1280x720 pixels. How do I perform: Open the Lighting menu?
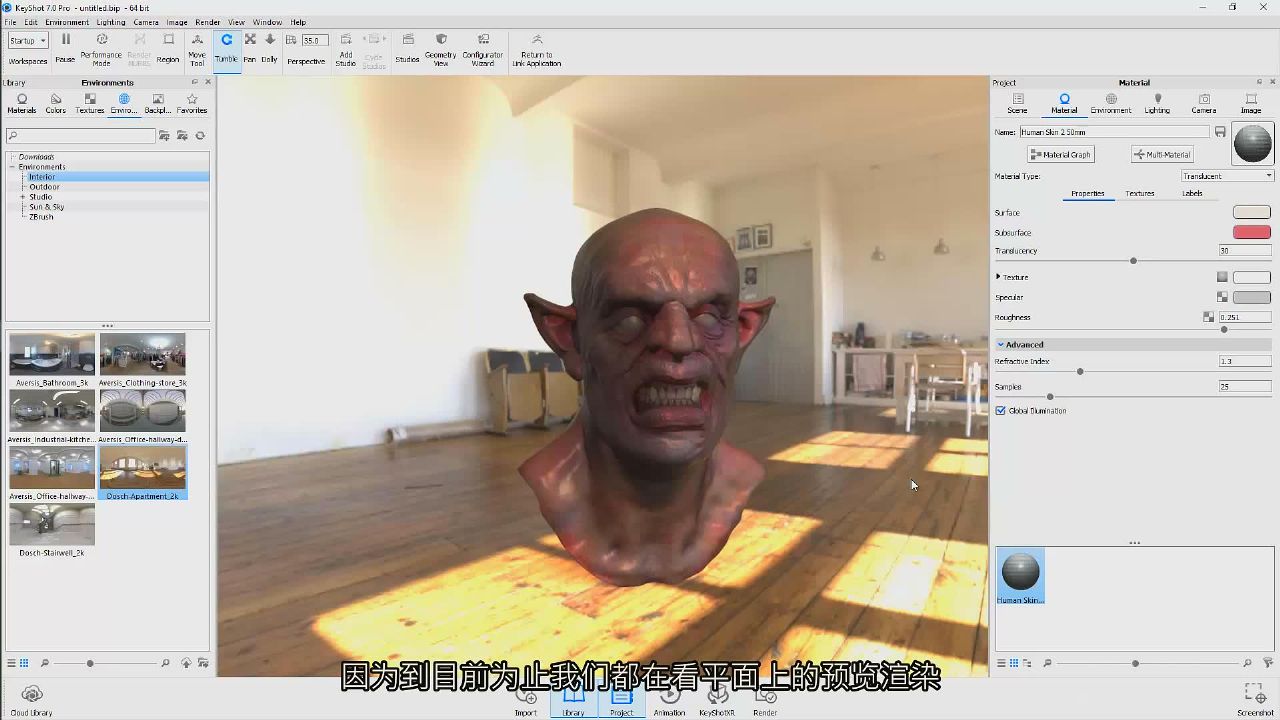coord(111,22)
